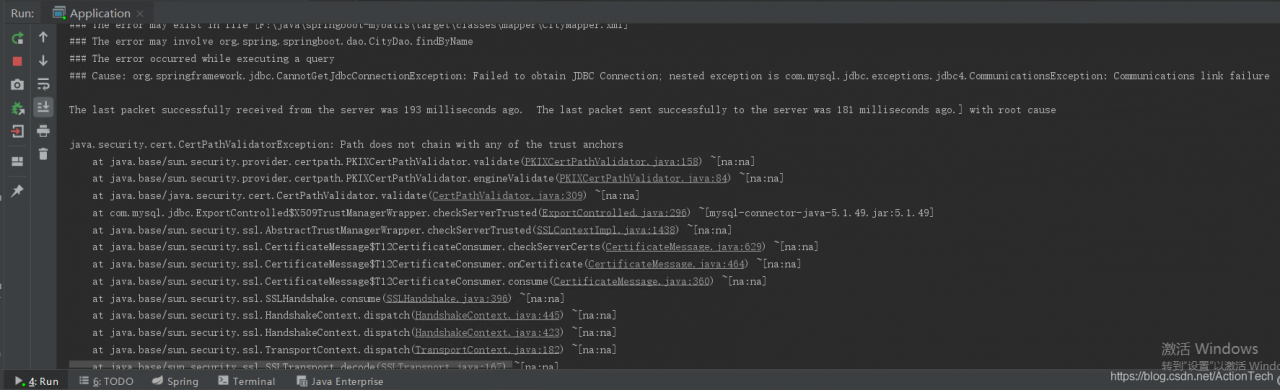Click the green bug debug icon

(17, 108)
